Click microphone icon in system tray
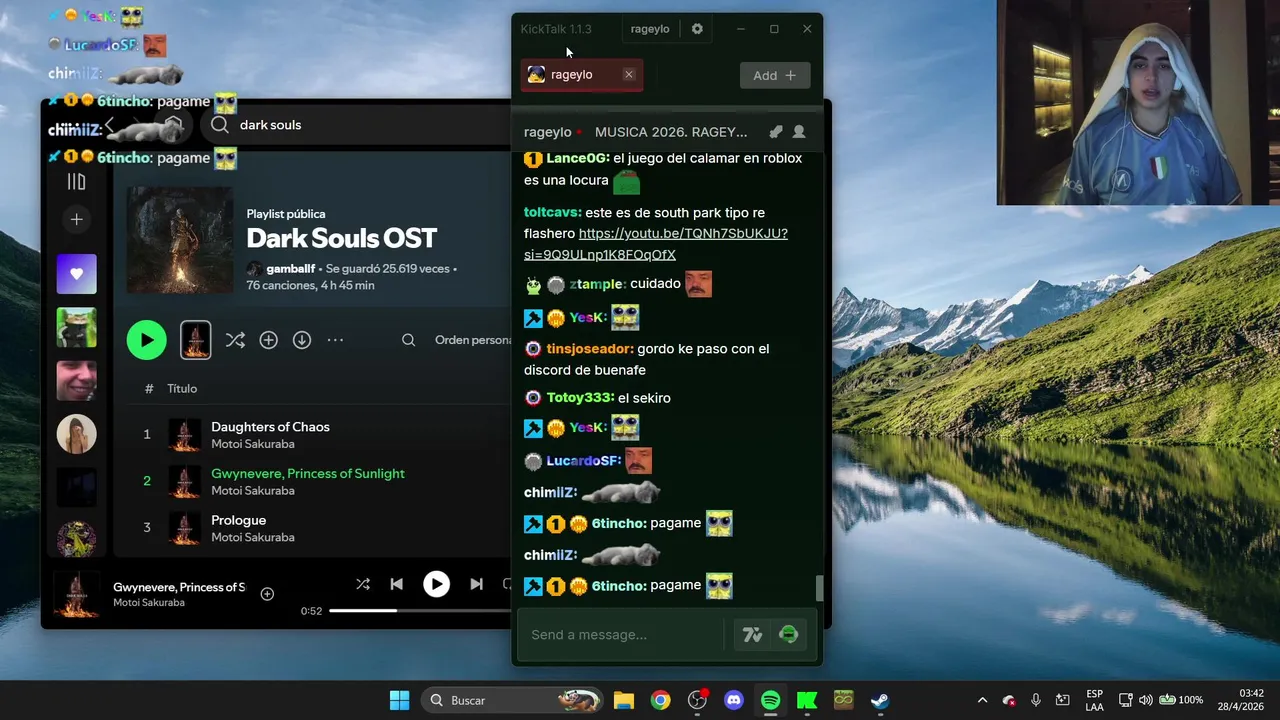1280x720 pixels. 1036,700
